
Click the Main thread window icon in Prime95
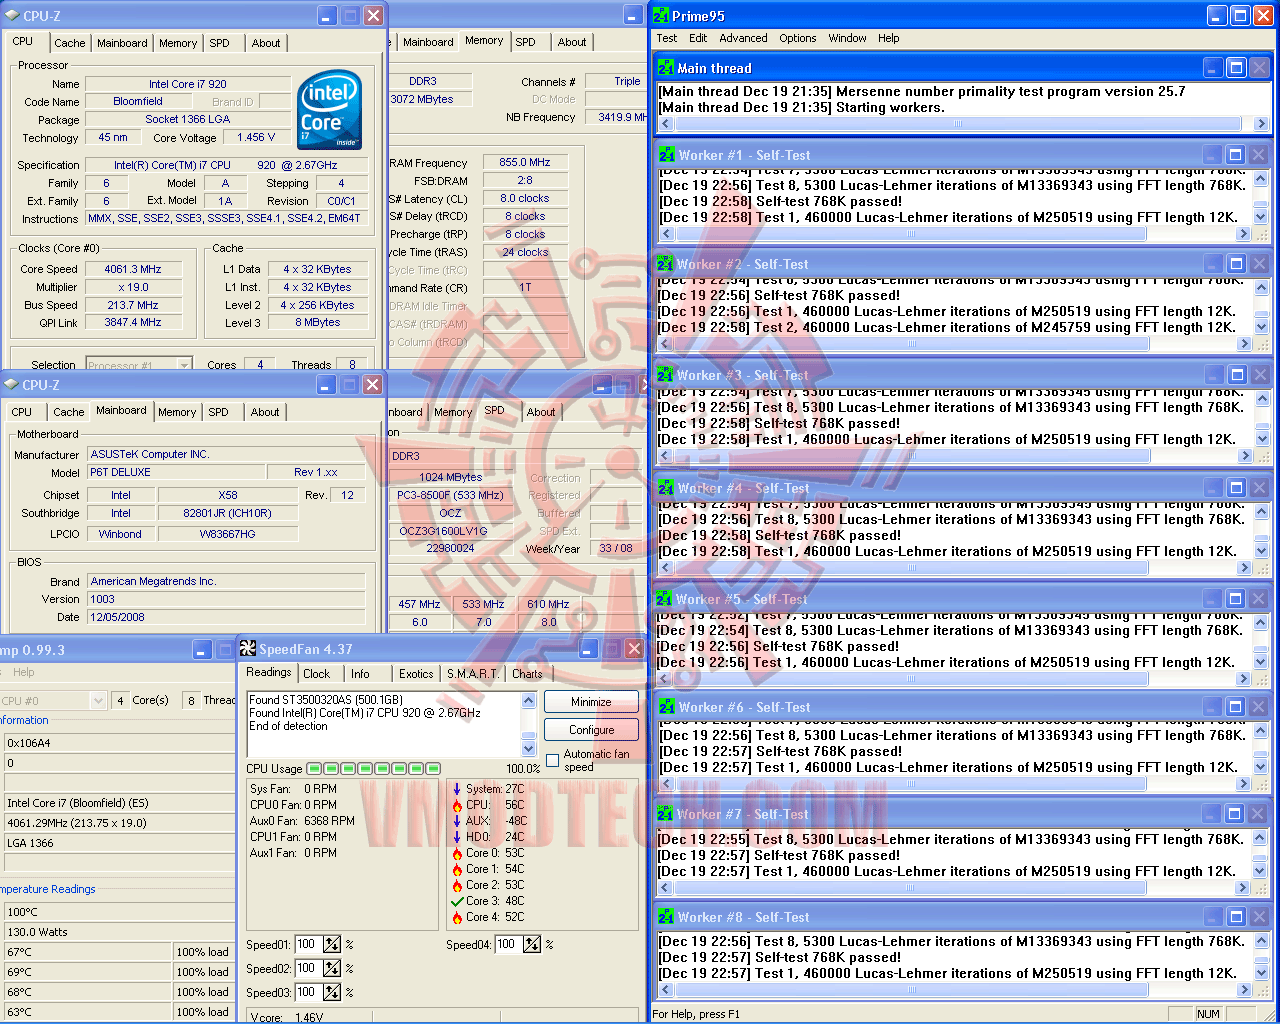[x=666, y=68]
